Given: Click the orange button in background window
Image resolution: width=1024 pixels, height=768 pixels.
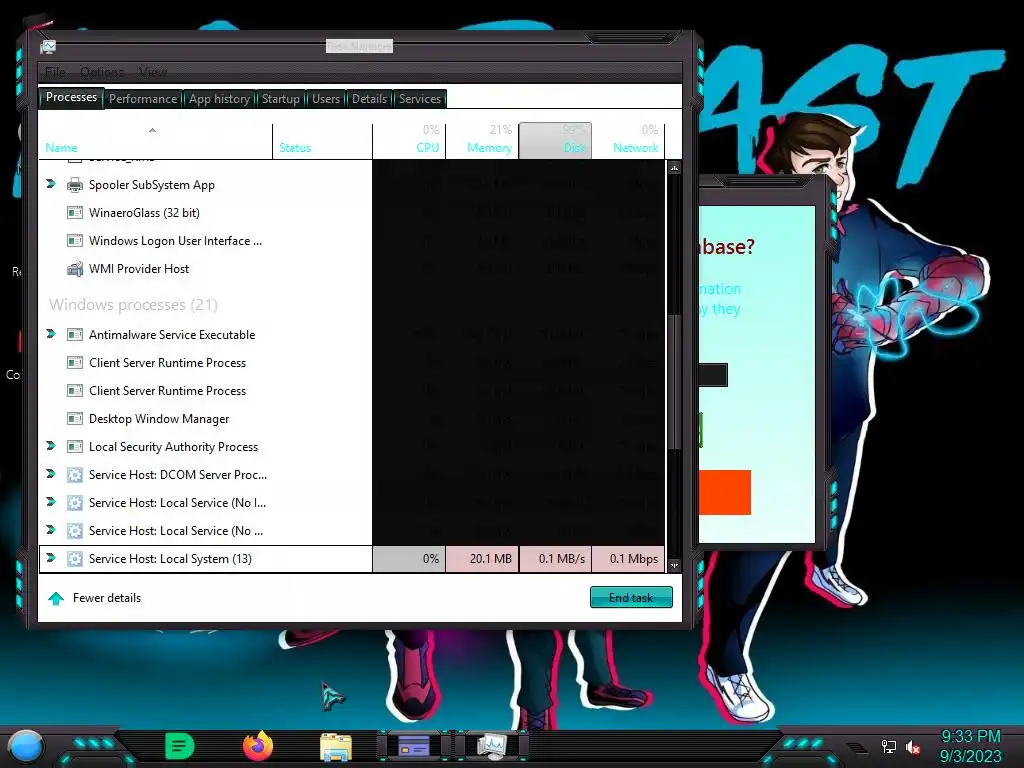Looking at the screenshot, I should coord(725,492).
